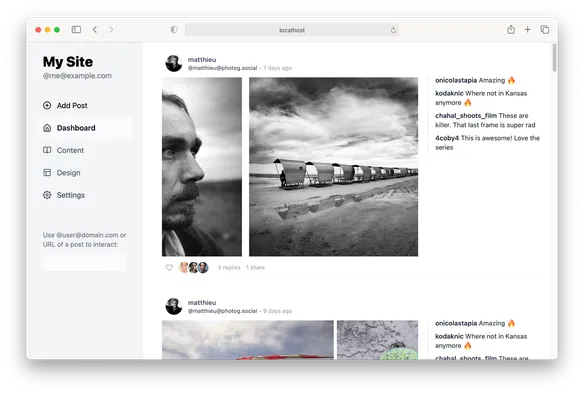Like matthieu's post with the heart icon
This screenshot has width=584, height=394.
click(169, 267)
